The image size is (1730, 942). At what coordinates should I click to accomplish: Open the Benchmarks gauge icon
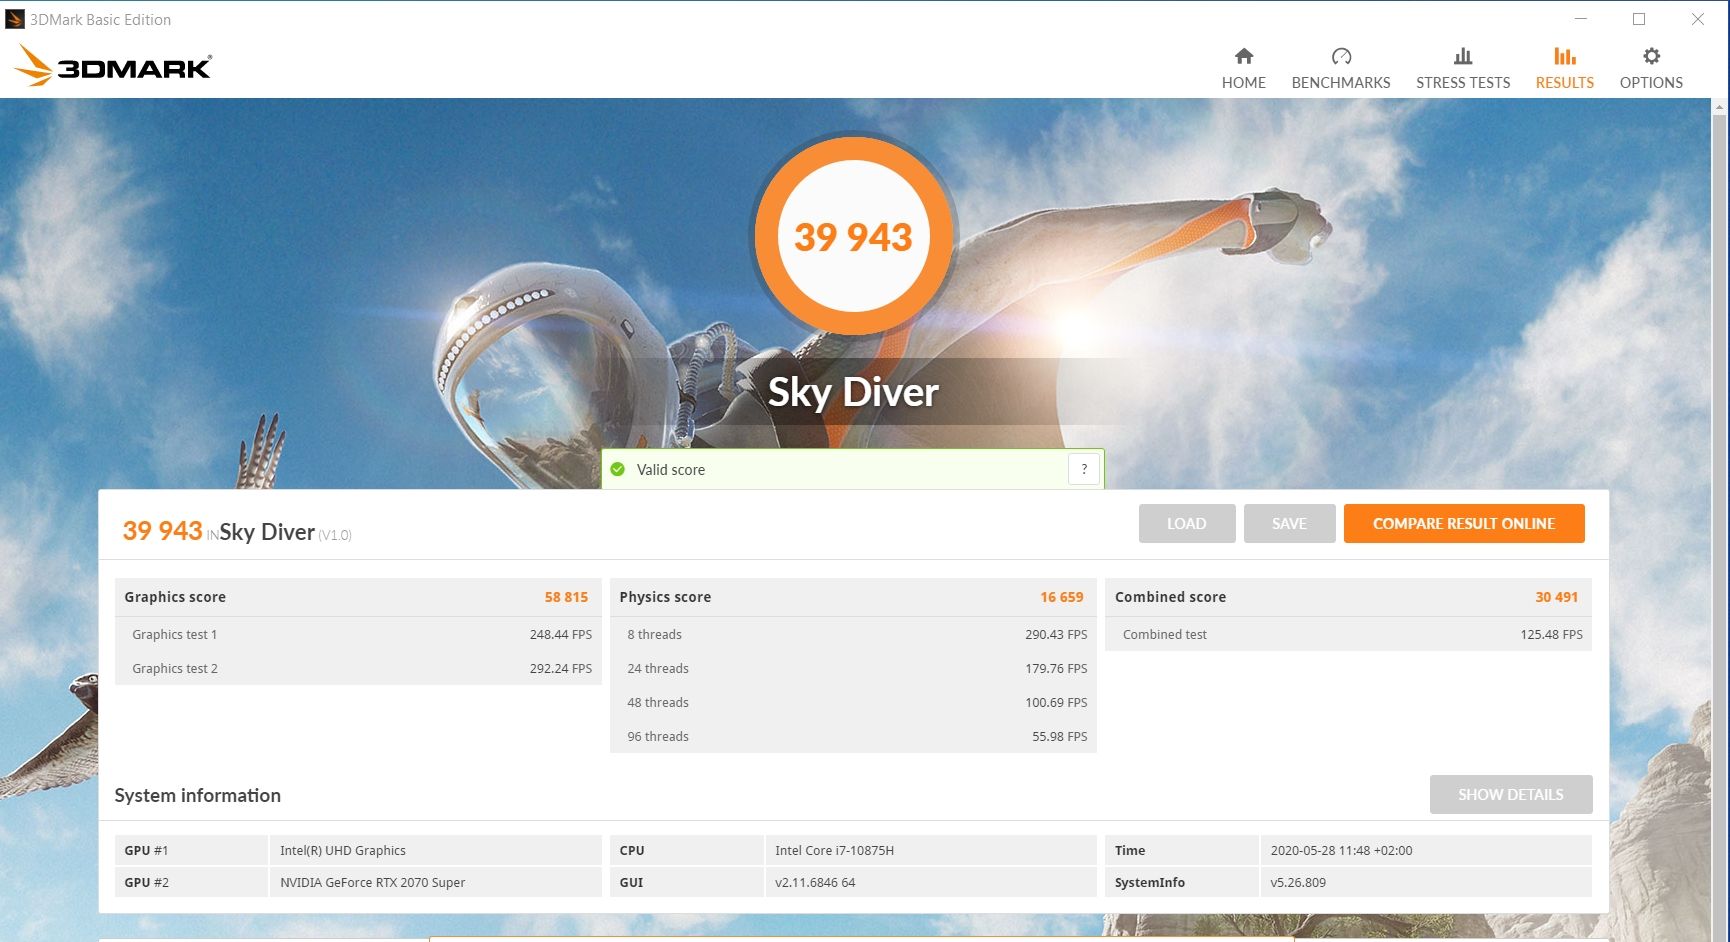(1341, 56)
